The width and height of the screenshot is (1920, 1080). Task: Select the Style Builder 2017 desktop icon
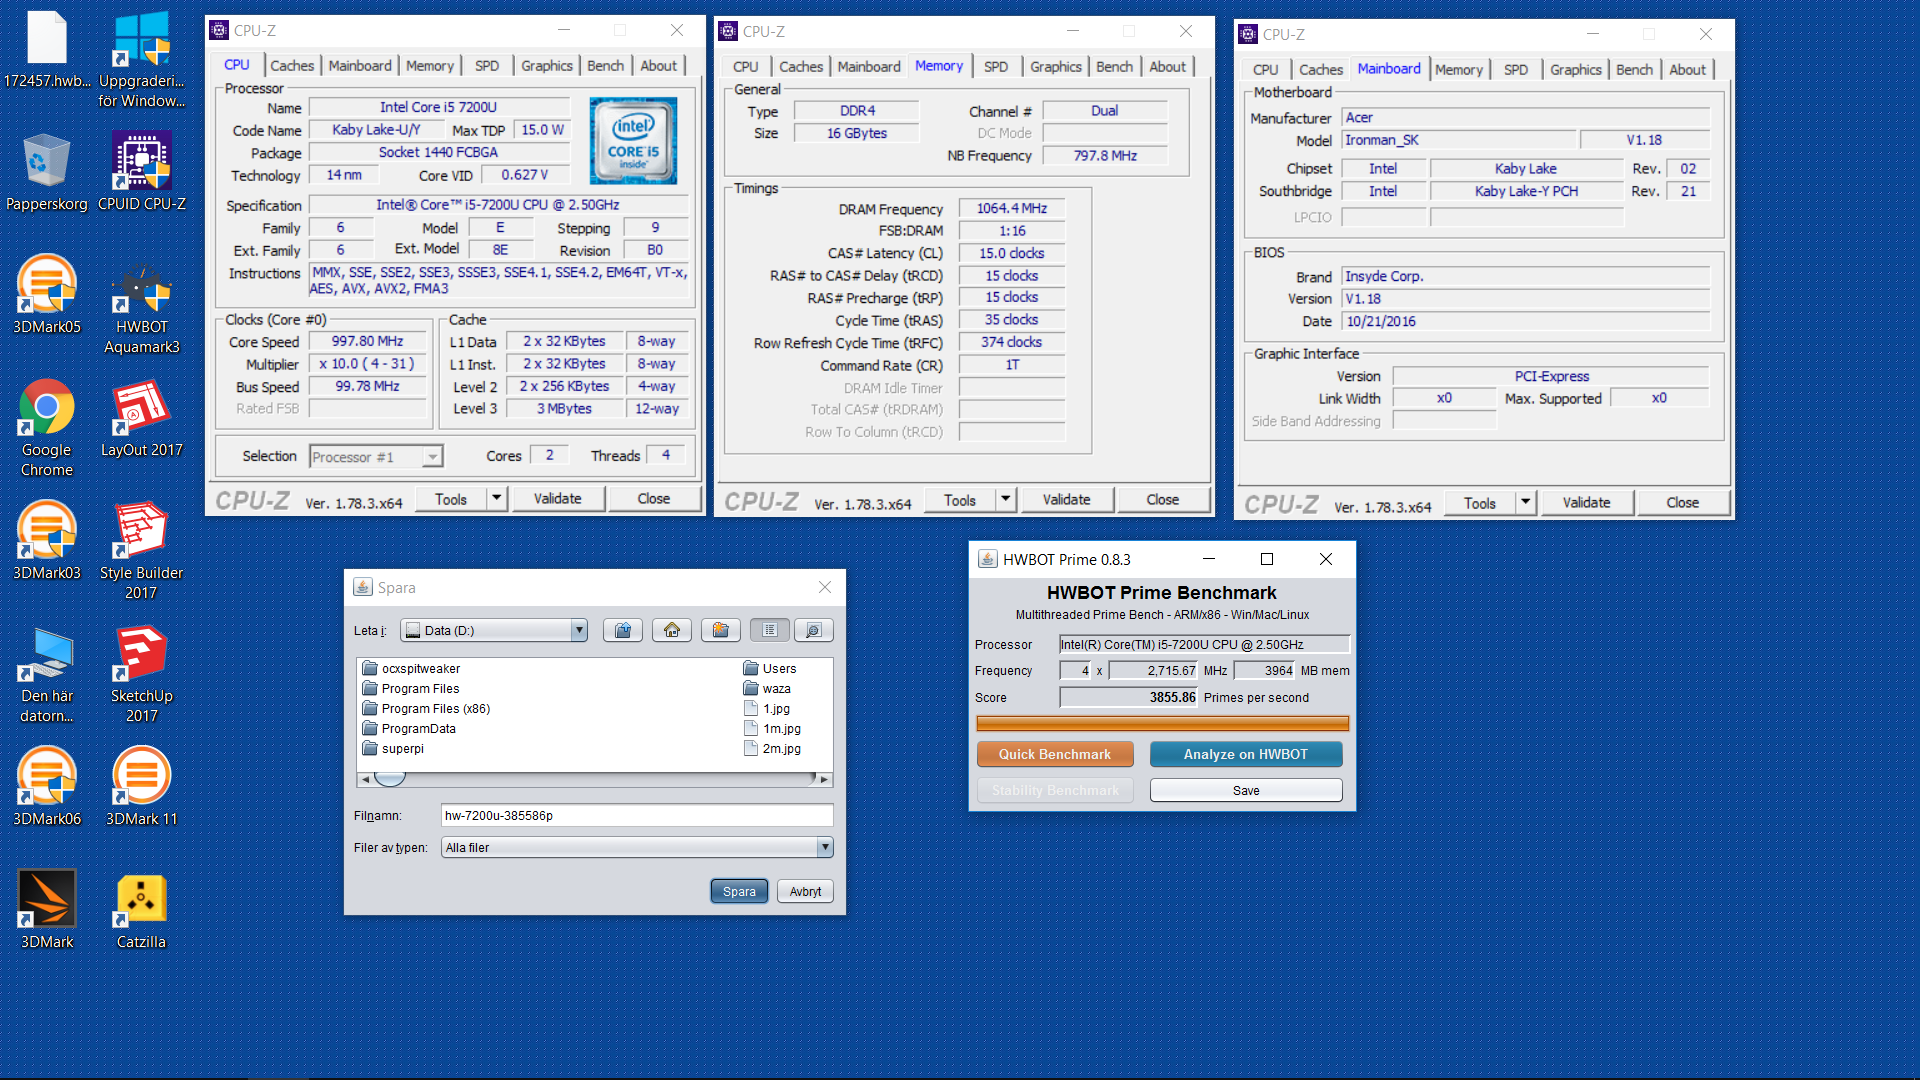pos(141,551)
